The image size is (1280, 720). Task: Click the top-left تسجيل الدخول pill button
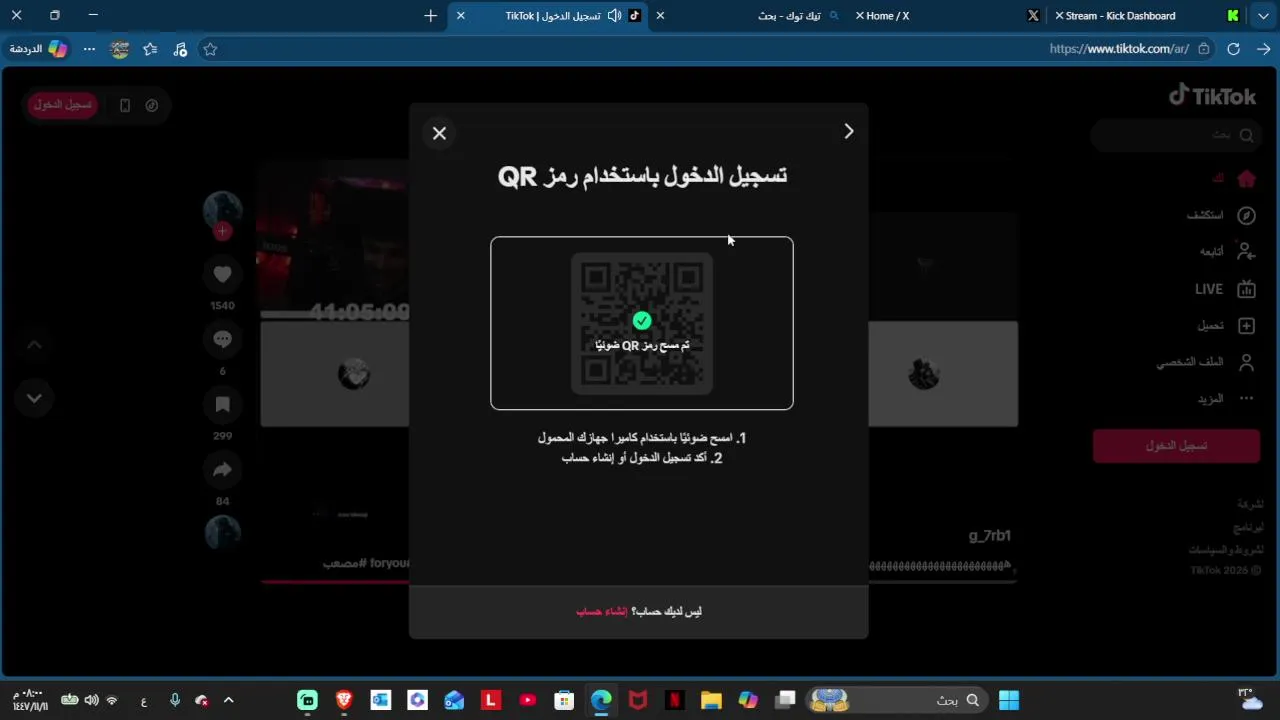coord(62,104)
